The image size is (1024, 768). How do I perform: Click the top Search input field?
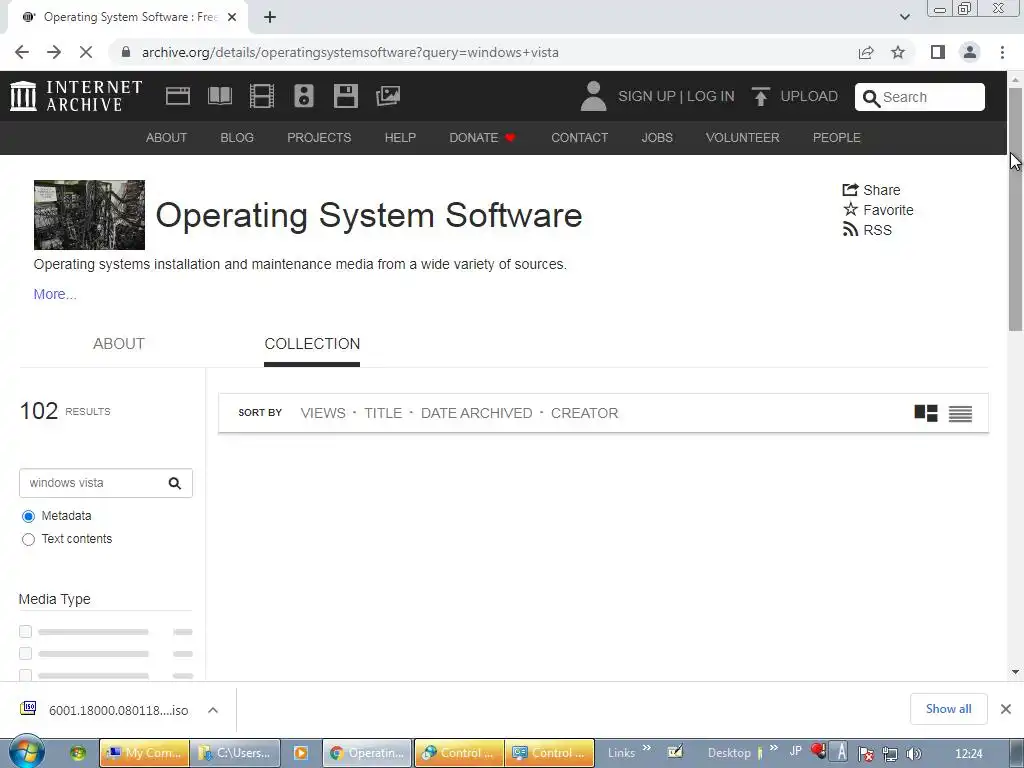[x=920, y=97]
